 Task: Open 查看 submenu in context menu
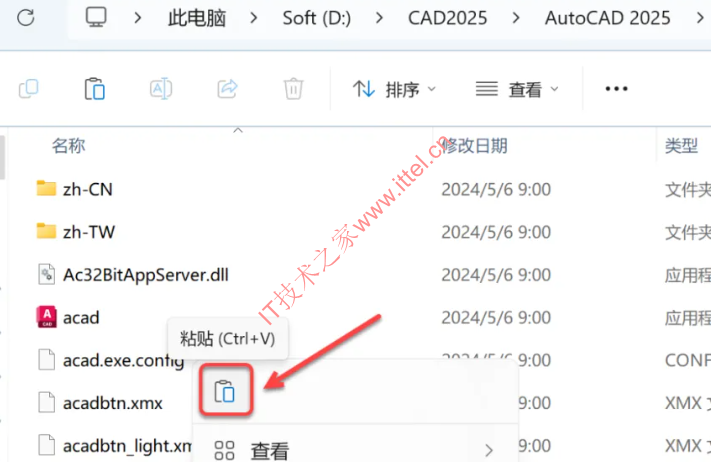(355, 450)
